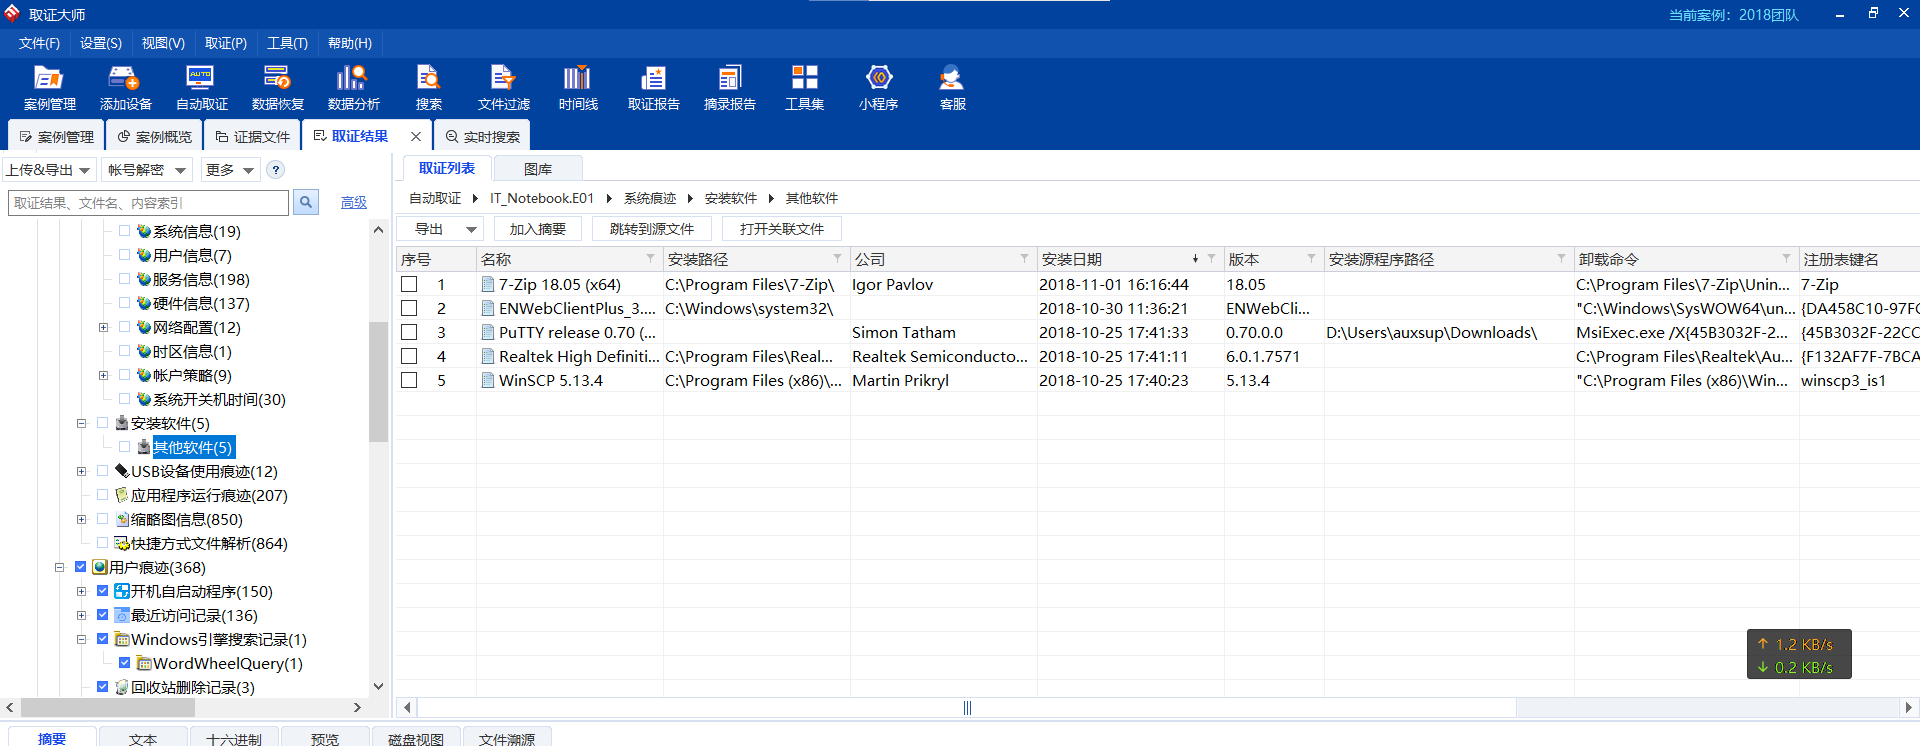Start 自动取证 from toolbar
1920x746 pixels.
click(x=201, y=88)
